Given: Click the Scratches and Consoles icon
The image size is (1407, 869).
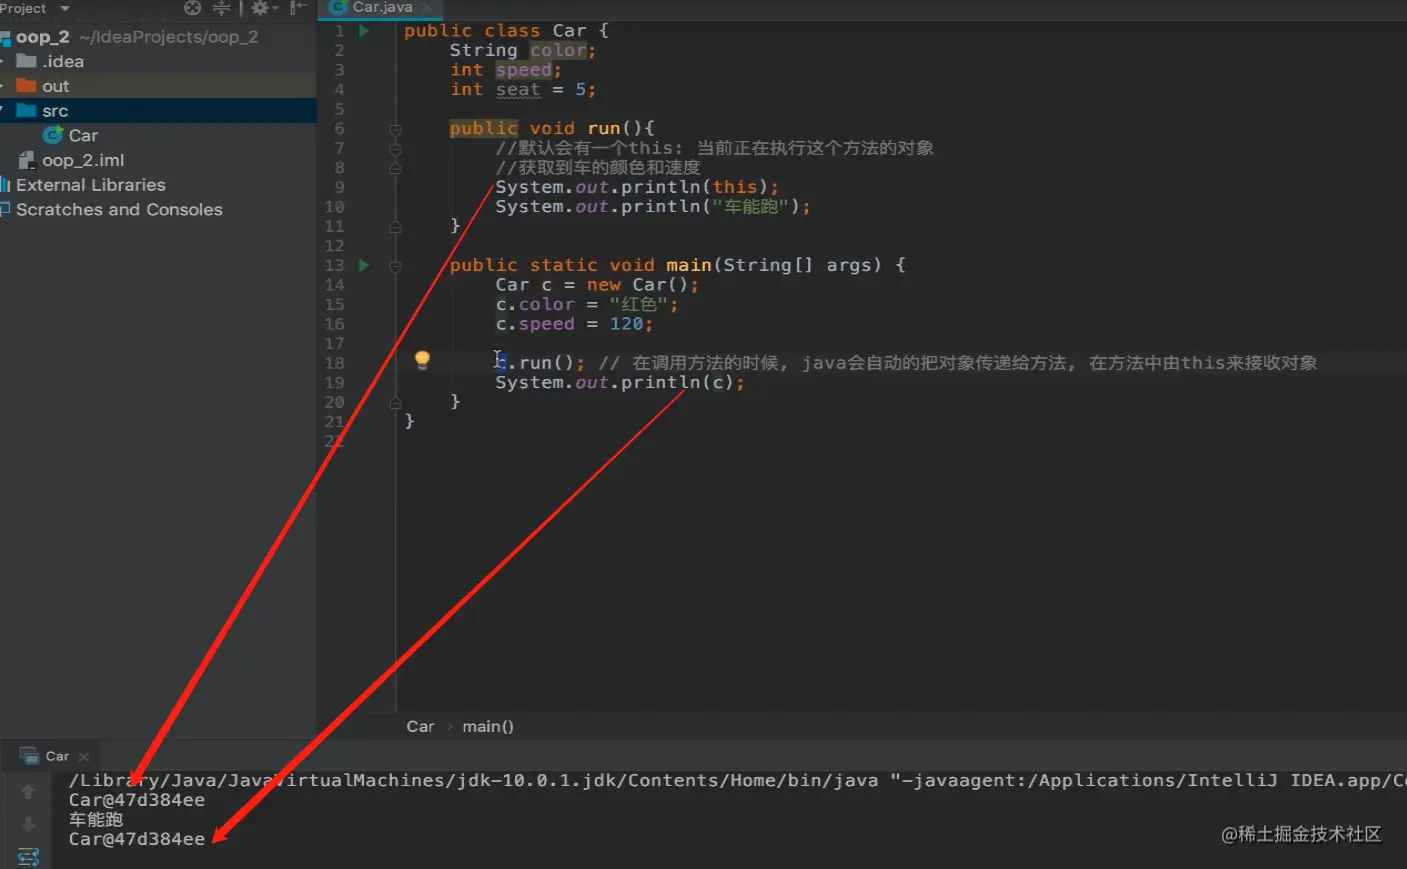Looking at the screenshot, I should pos(5,210).
